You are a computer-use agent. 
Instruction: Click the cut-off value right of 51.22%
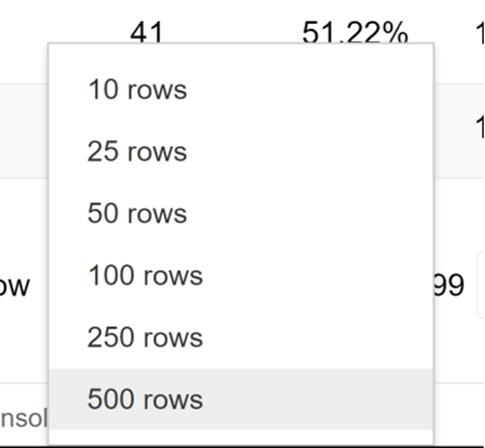481,33
